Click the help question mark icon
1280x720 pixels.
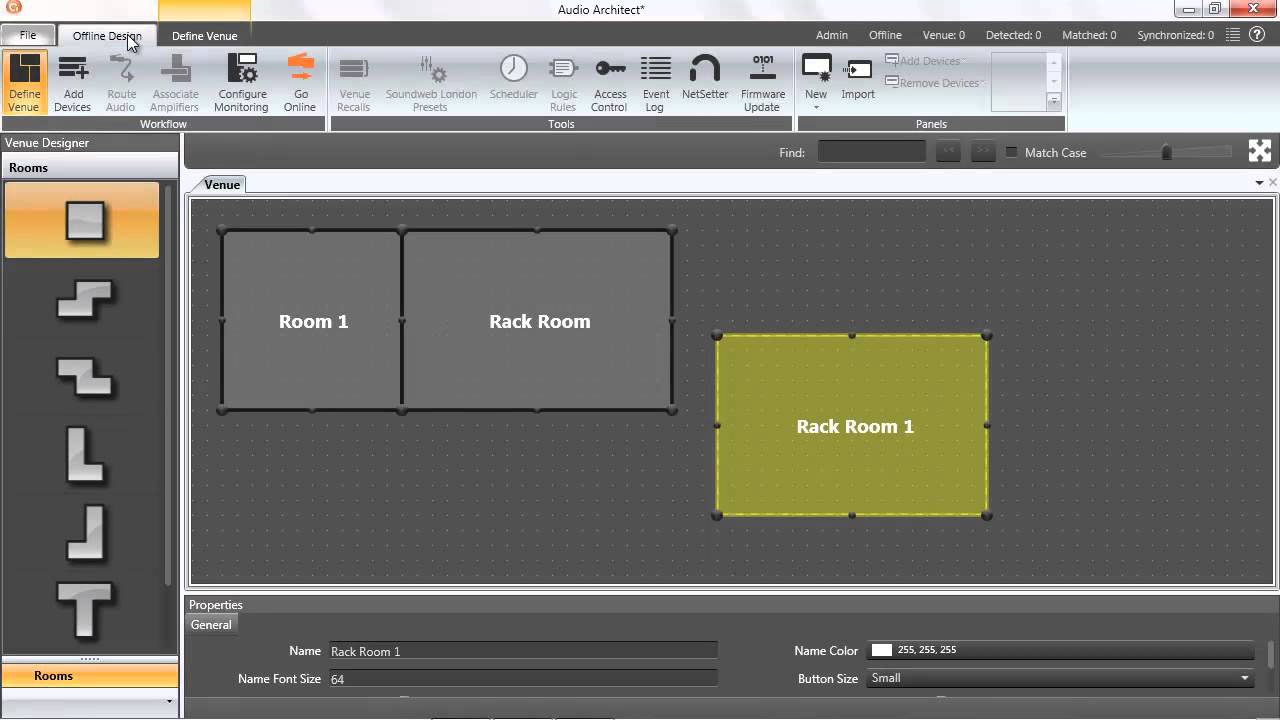tap(1259, 35)
